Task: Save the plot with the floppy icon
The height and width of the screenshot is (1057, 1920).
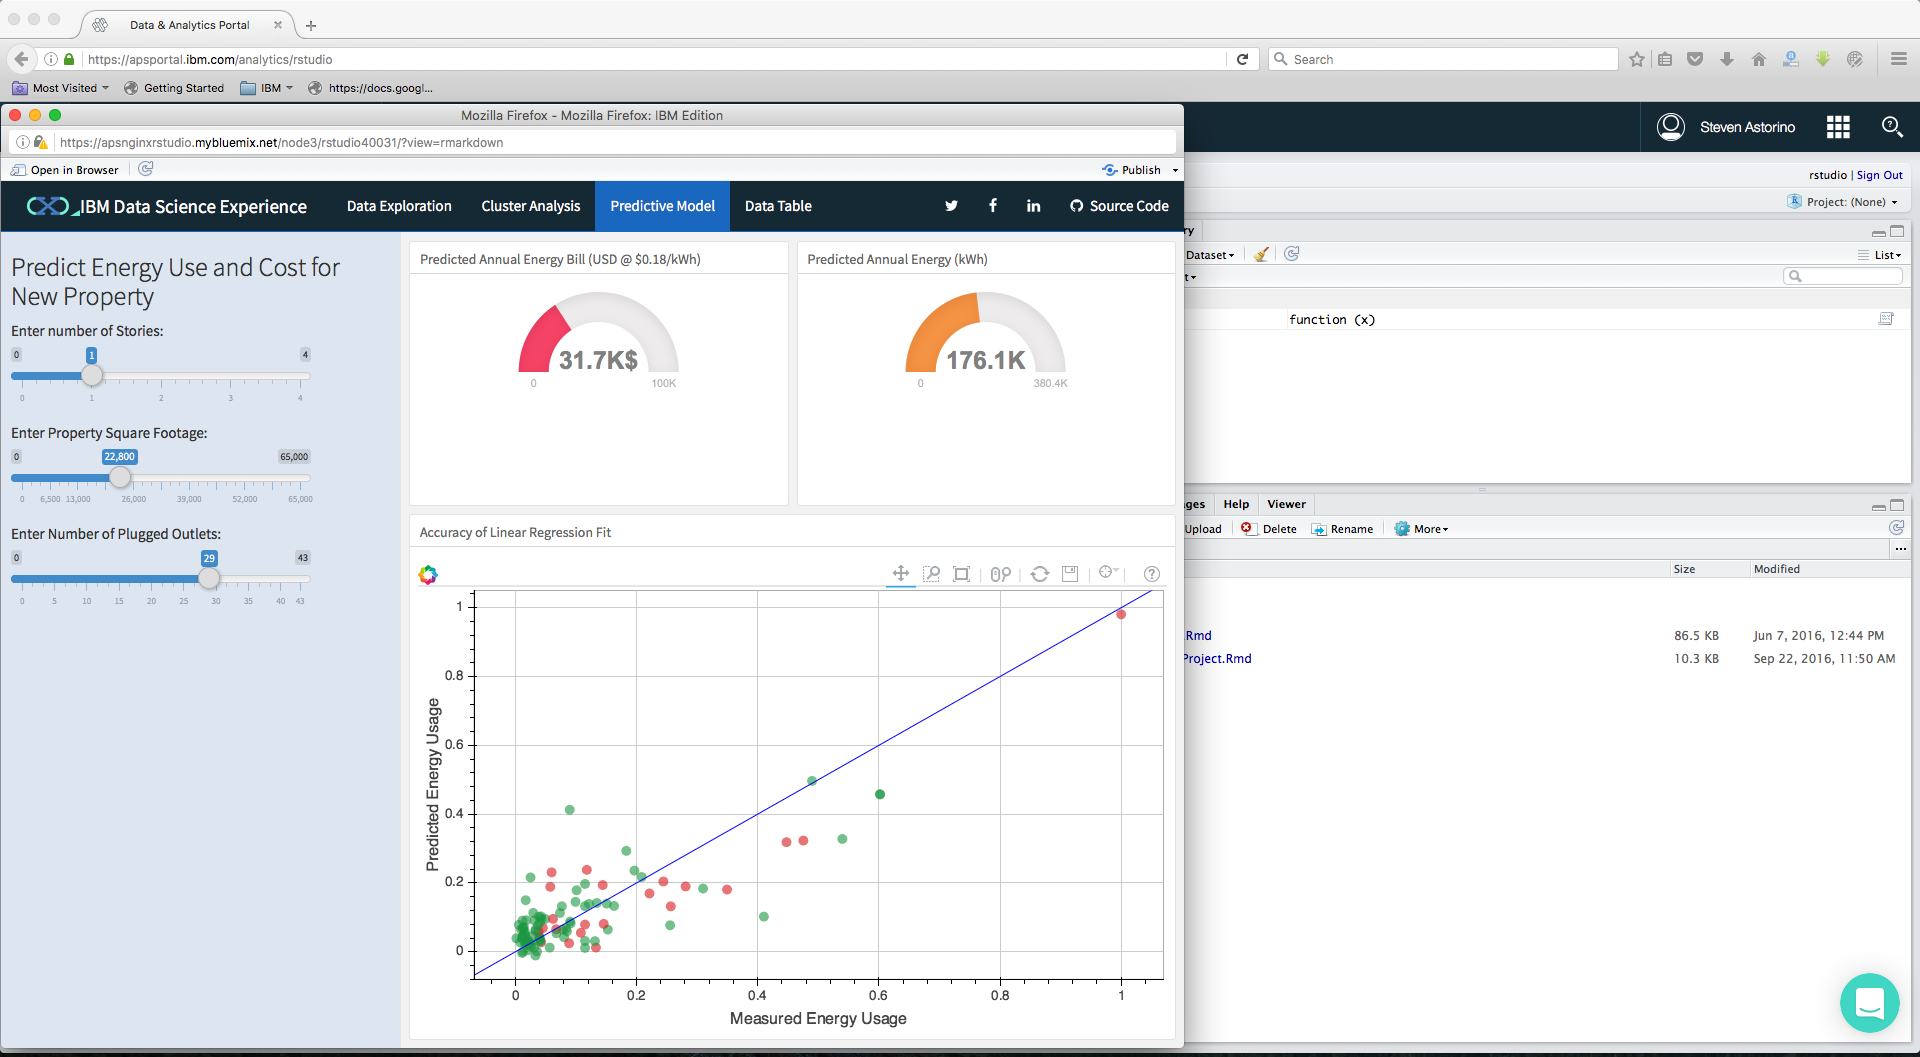Action: [1070, 573]
